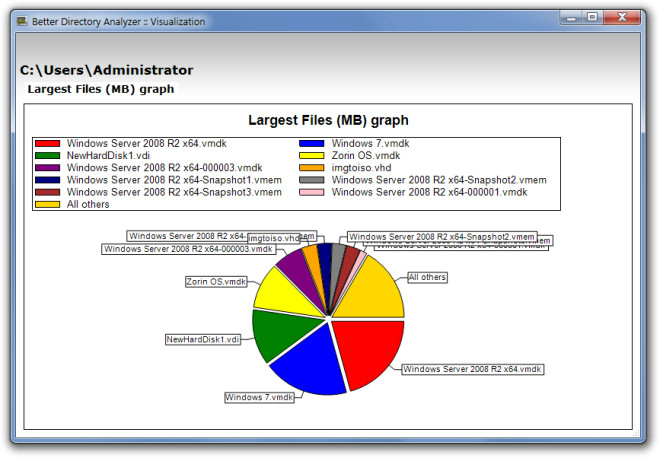This screenshot has height=458, width=660.
Task: Click the chart title 'Largest Files (MB) graph'
Action: [x=328, y=120]
